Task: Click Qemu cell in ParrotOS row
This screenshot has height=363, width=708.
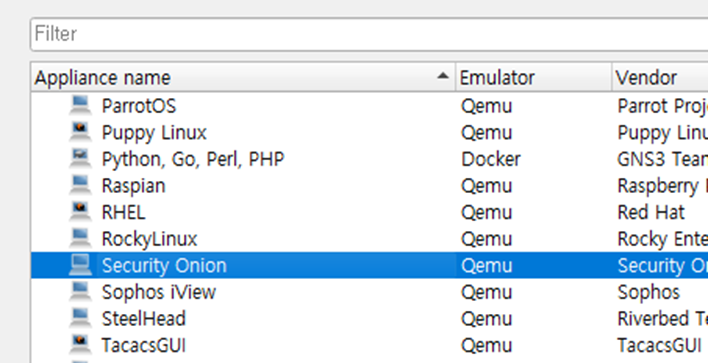Action: [x=487, y=107]
